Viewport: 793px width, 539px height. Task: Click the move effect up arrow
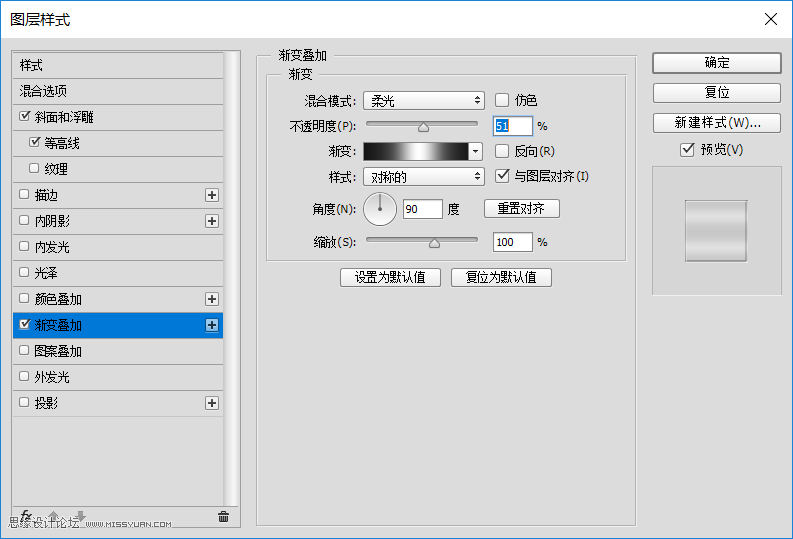(54, 517)
